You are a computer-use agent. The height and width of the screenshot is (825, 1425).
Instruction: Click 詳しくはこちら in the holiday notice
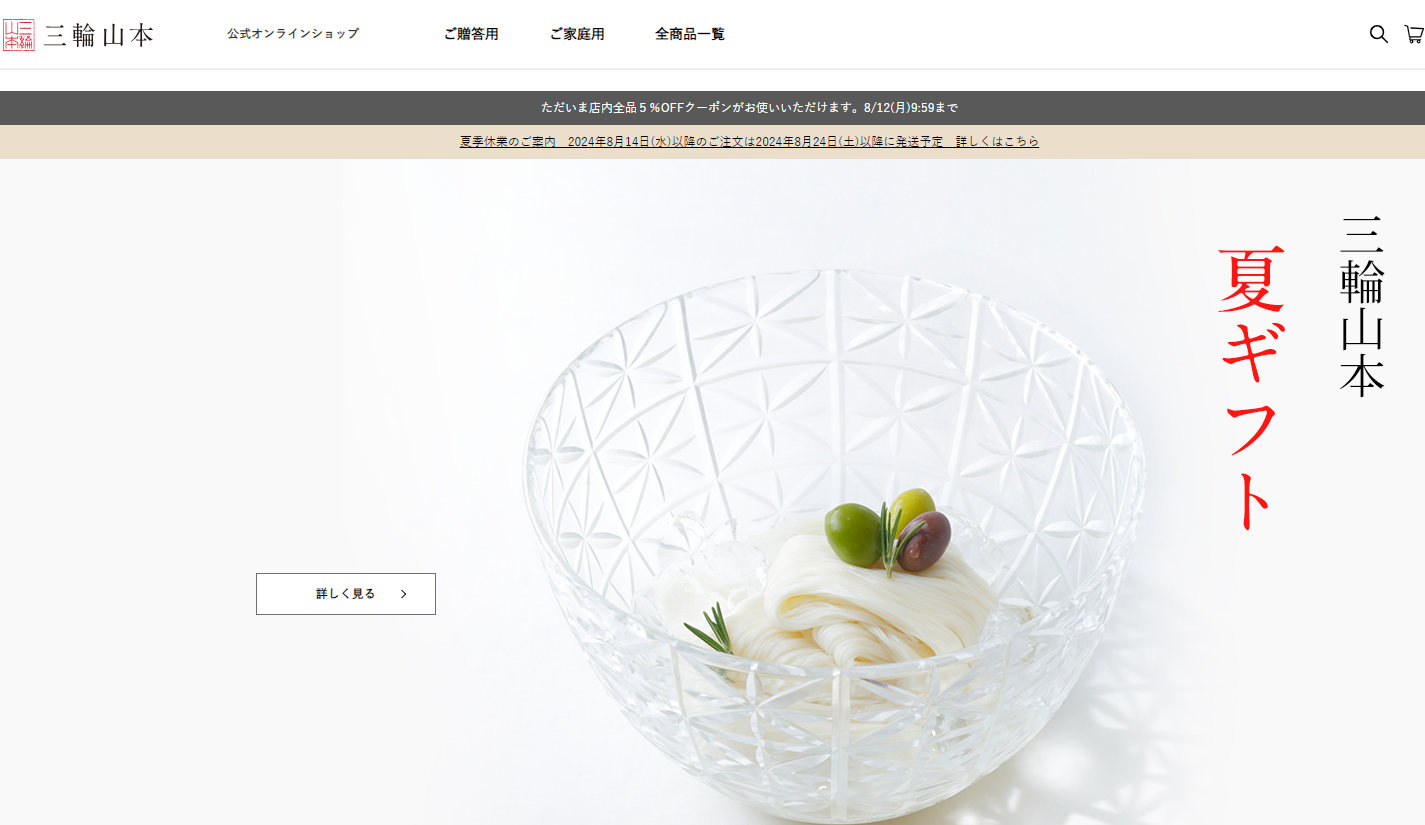(x=997, y=142)
